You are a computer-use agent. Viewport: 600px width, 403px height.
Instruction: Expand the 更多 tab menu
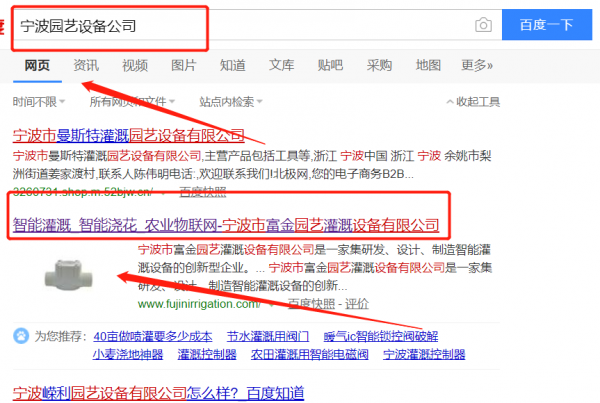[x=477, y=65]
